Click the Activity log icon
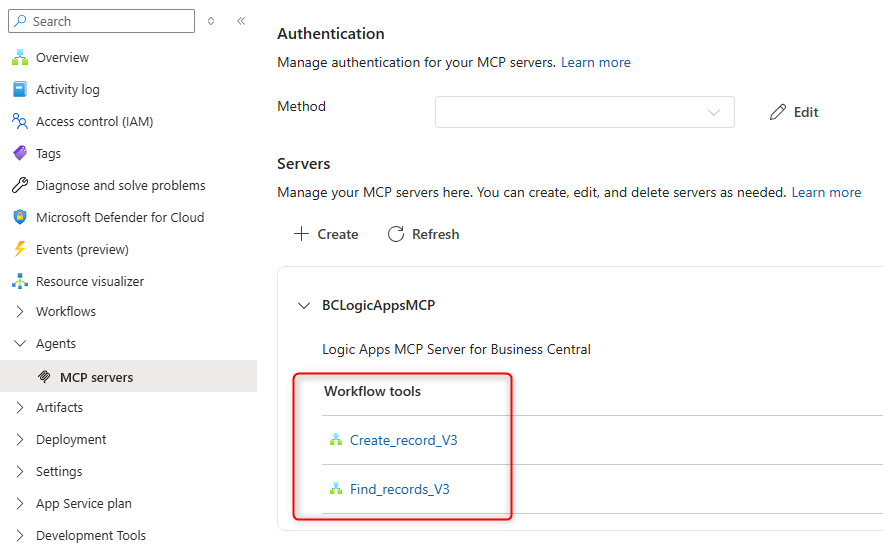 point(20,90)
